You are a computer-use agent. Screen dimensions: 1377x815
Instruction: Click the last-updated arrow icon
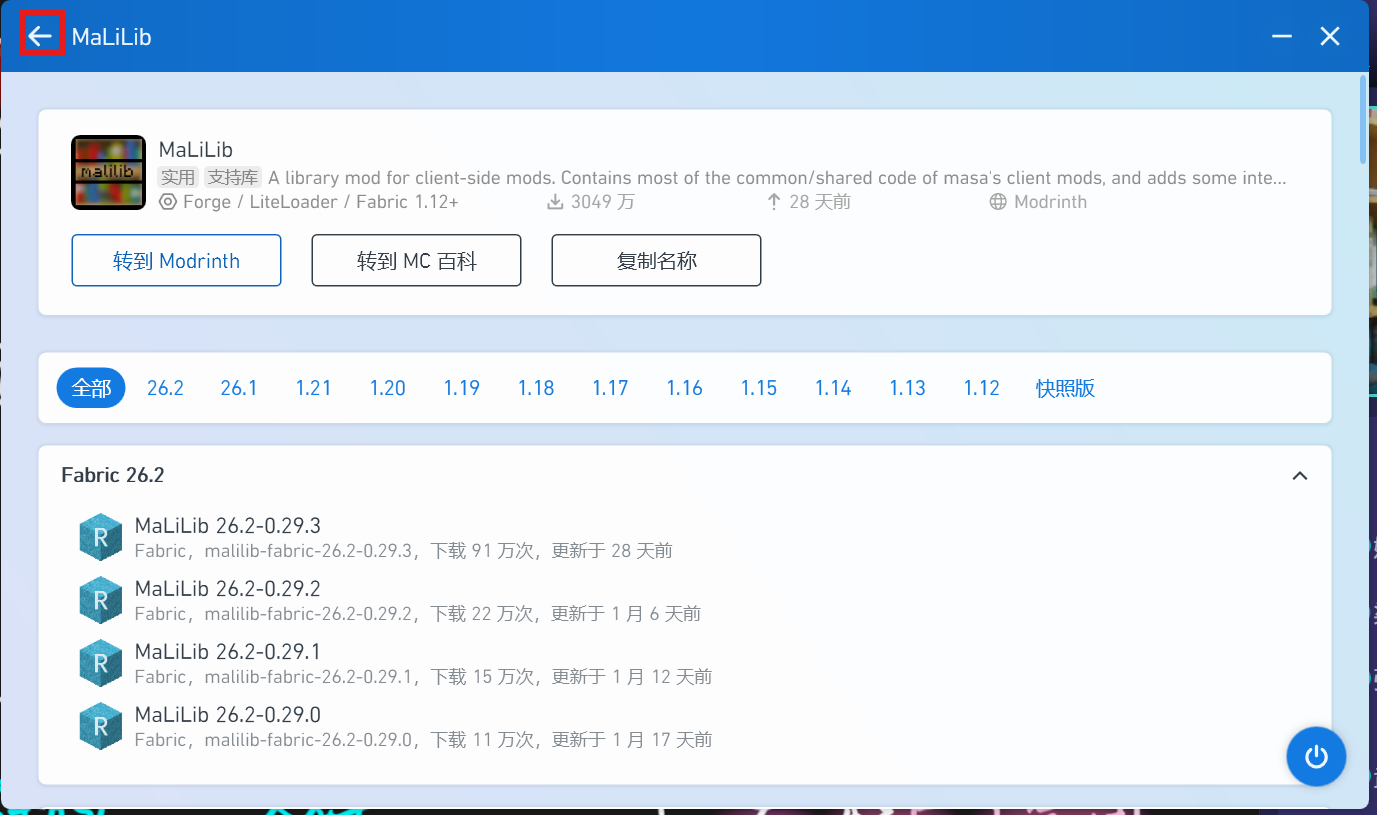click(773, 202)
